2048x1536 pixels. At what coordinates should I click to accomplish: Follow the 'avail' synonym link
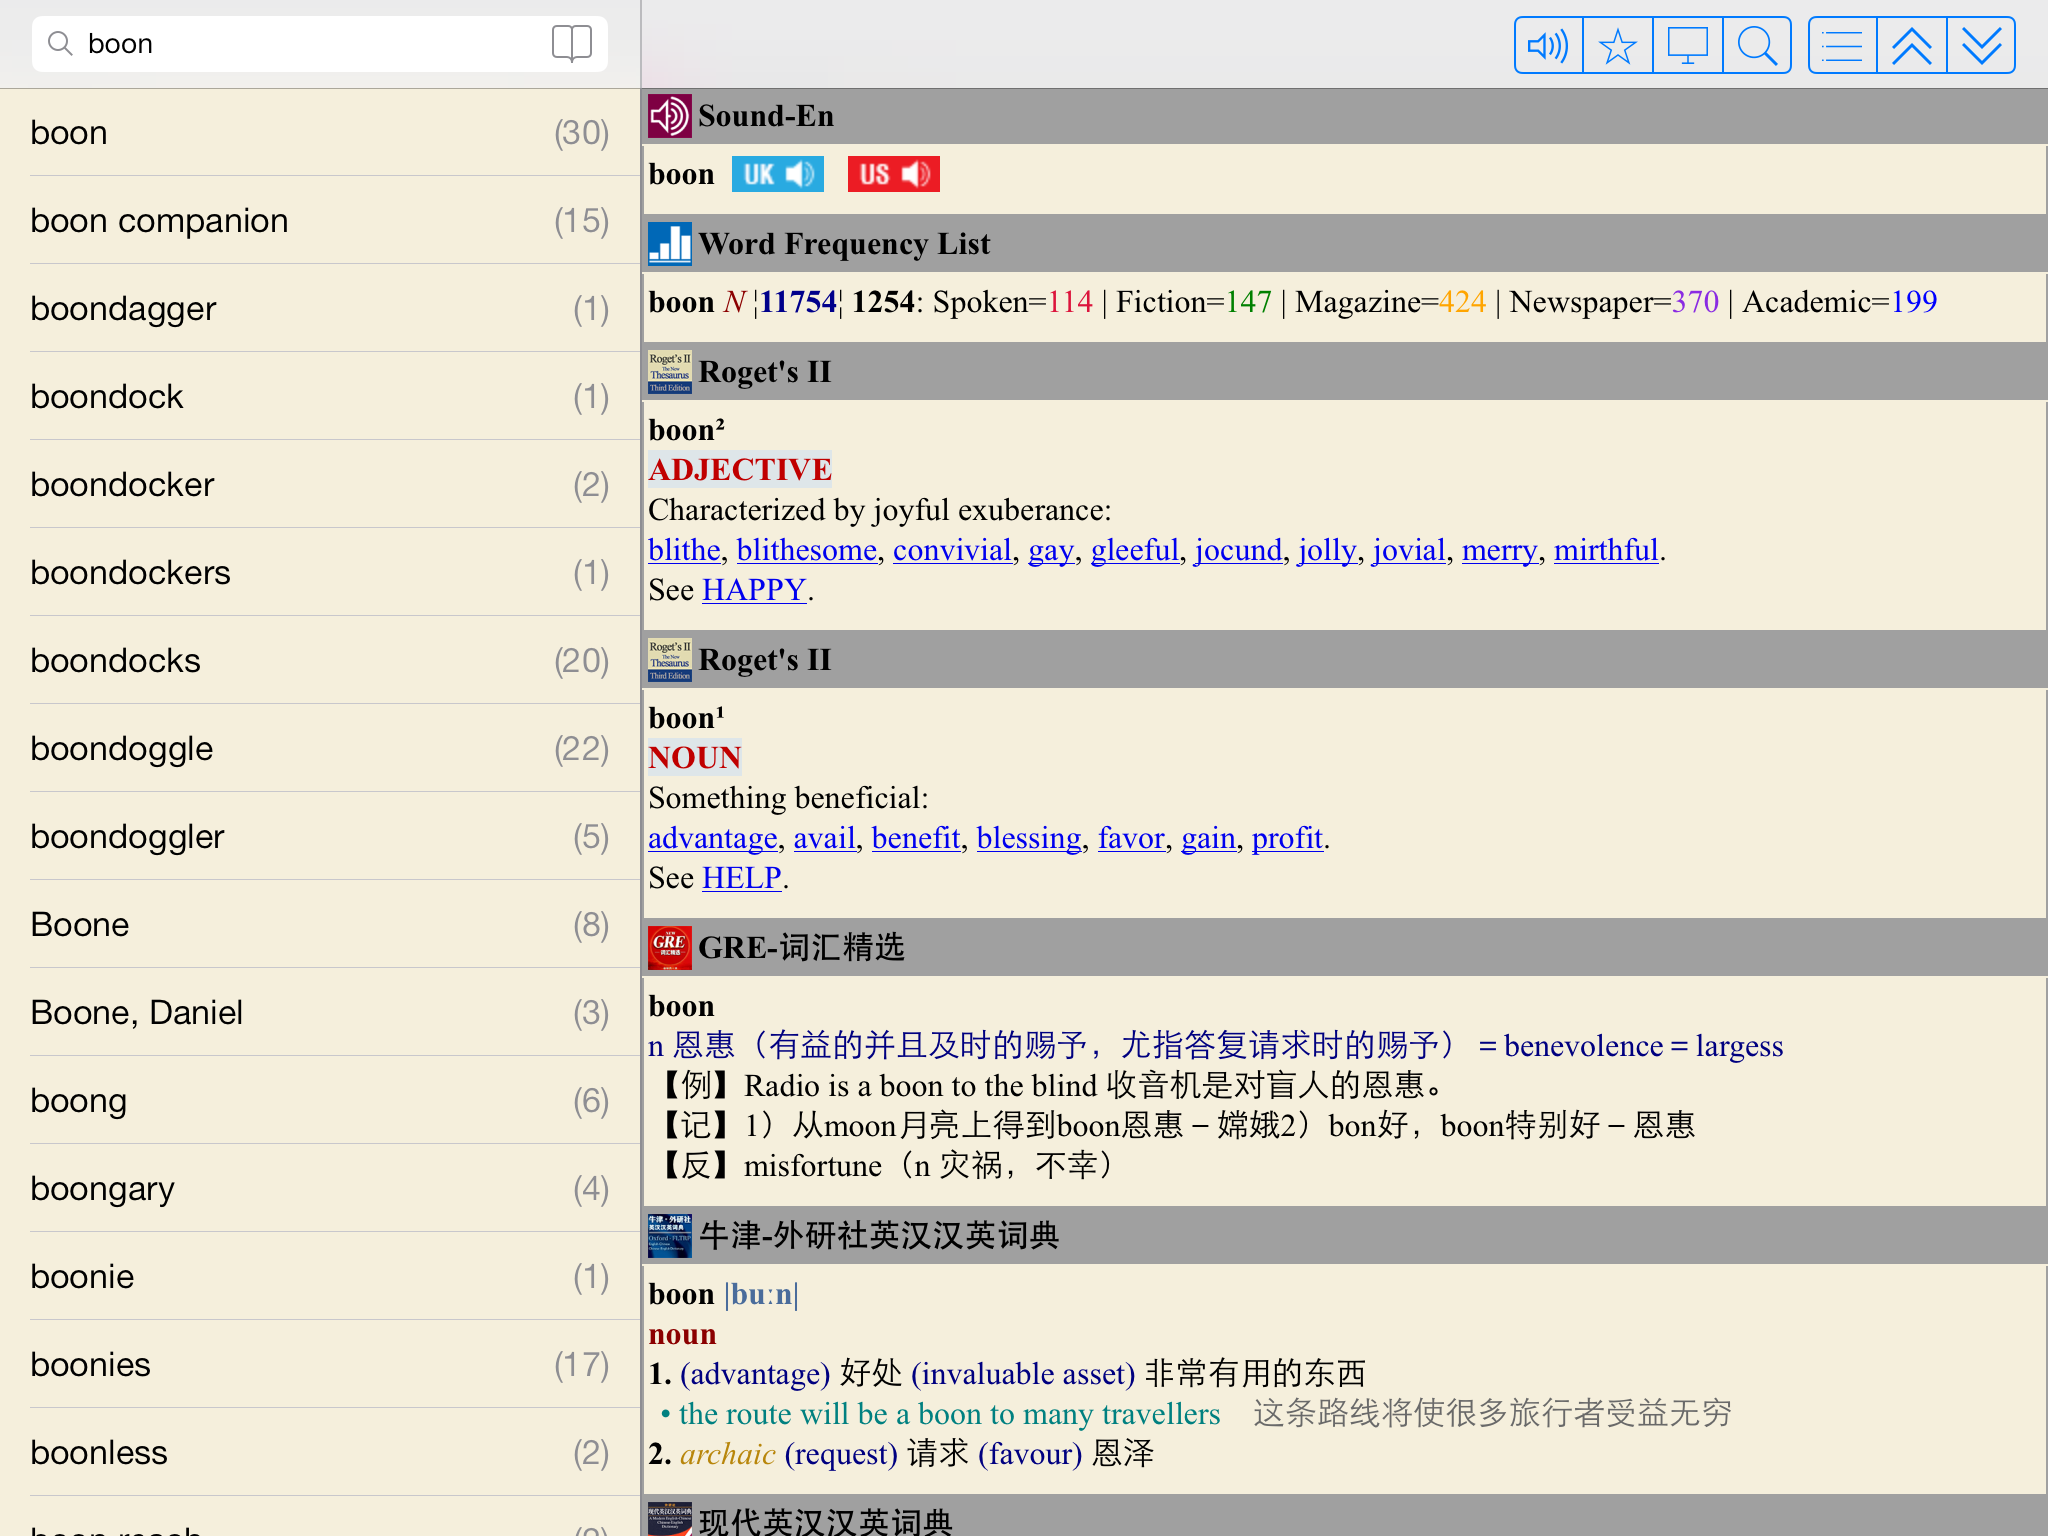click(824, 838)
